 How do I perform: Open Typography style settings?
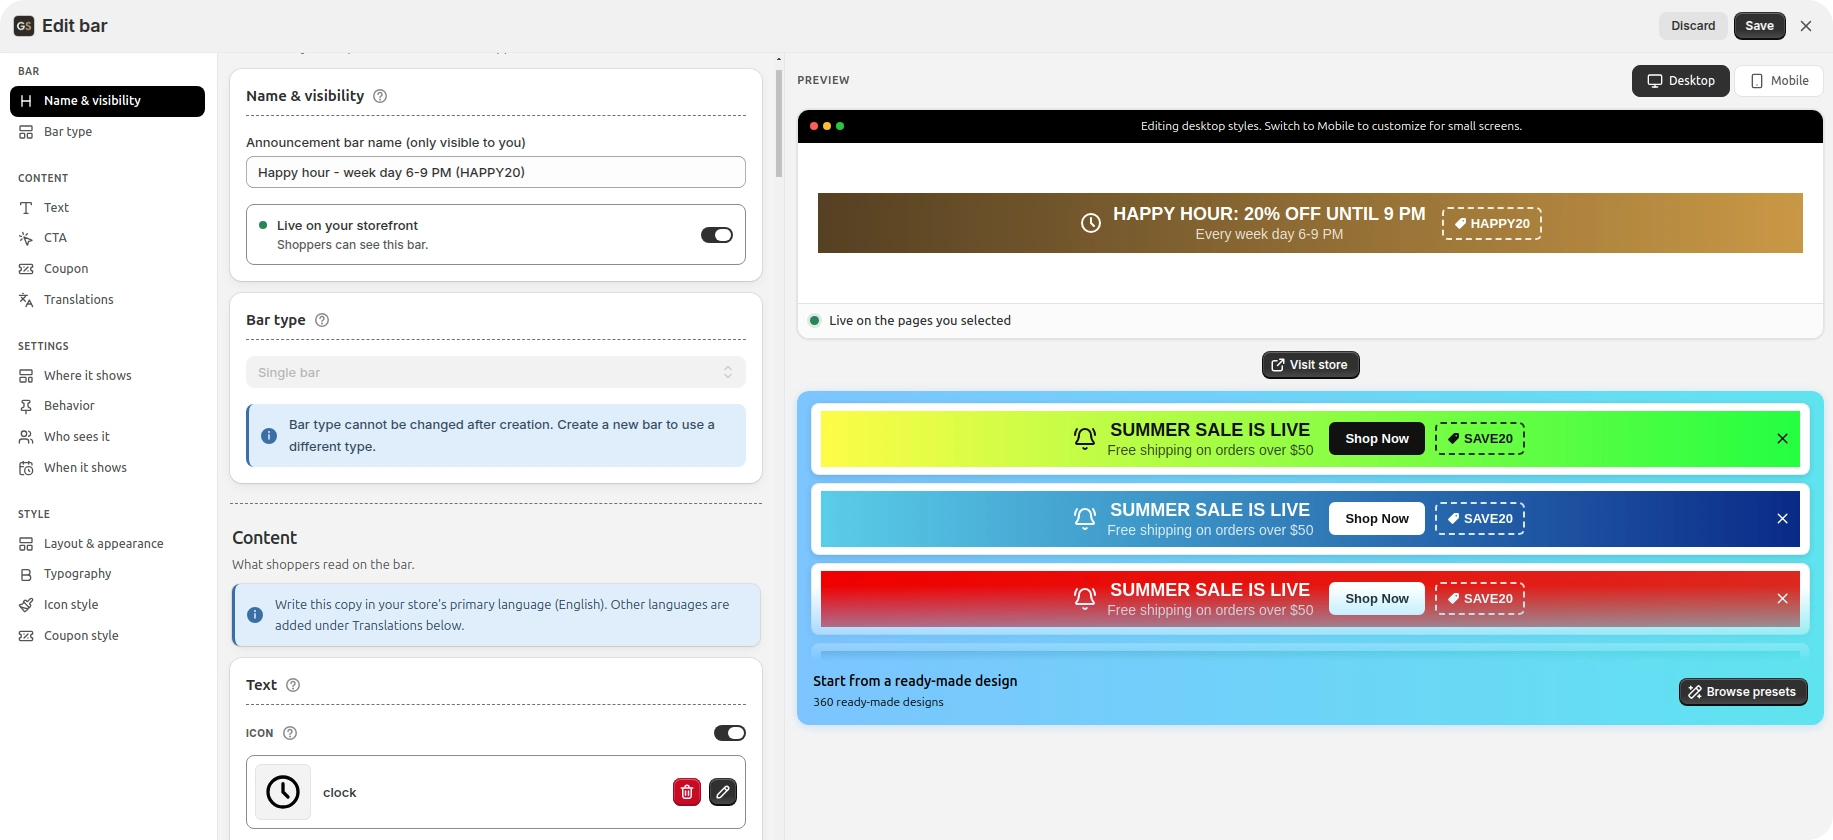click(108, 574)
